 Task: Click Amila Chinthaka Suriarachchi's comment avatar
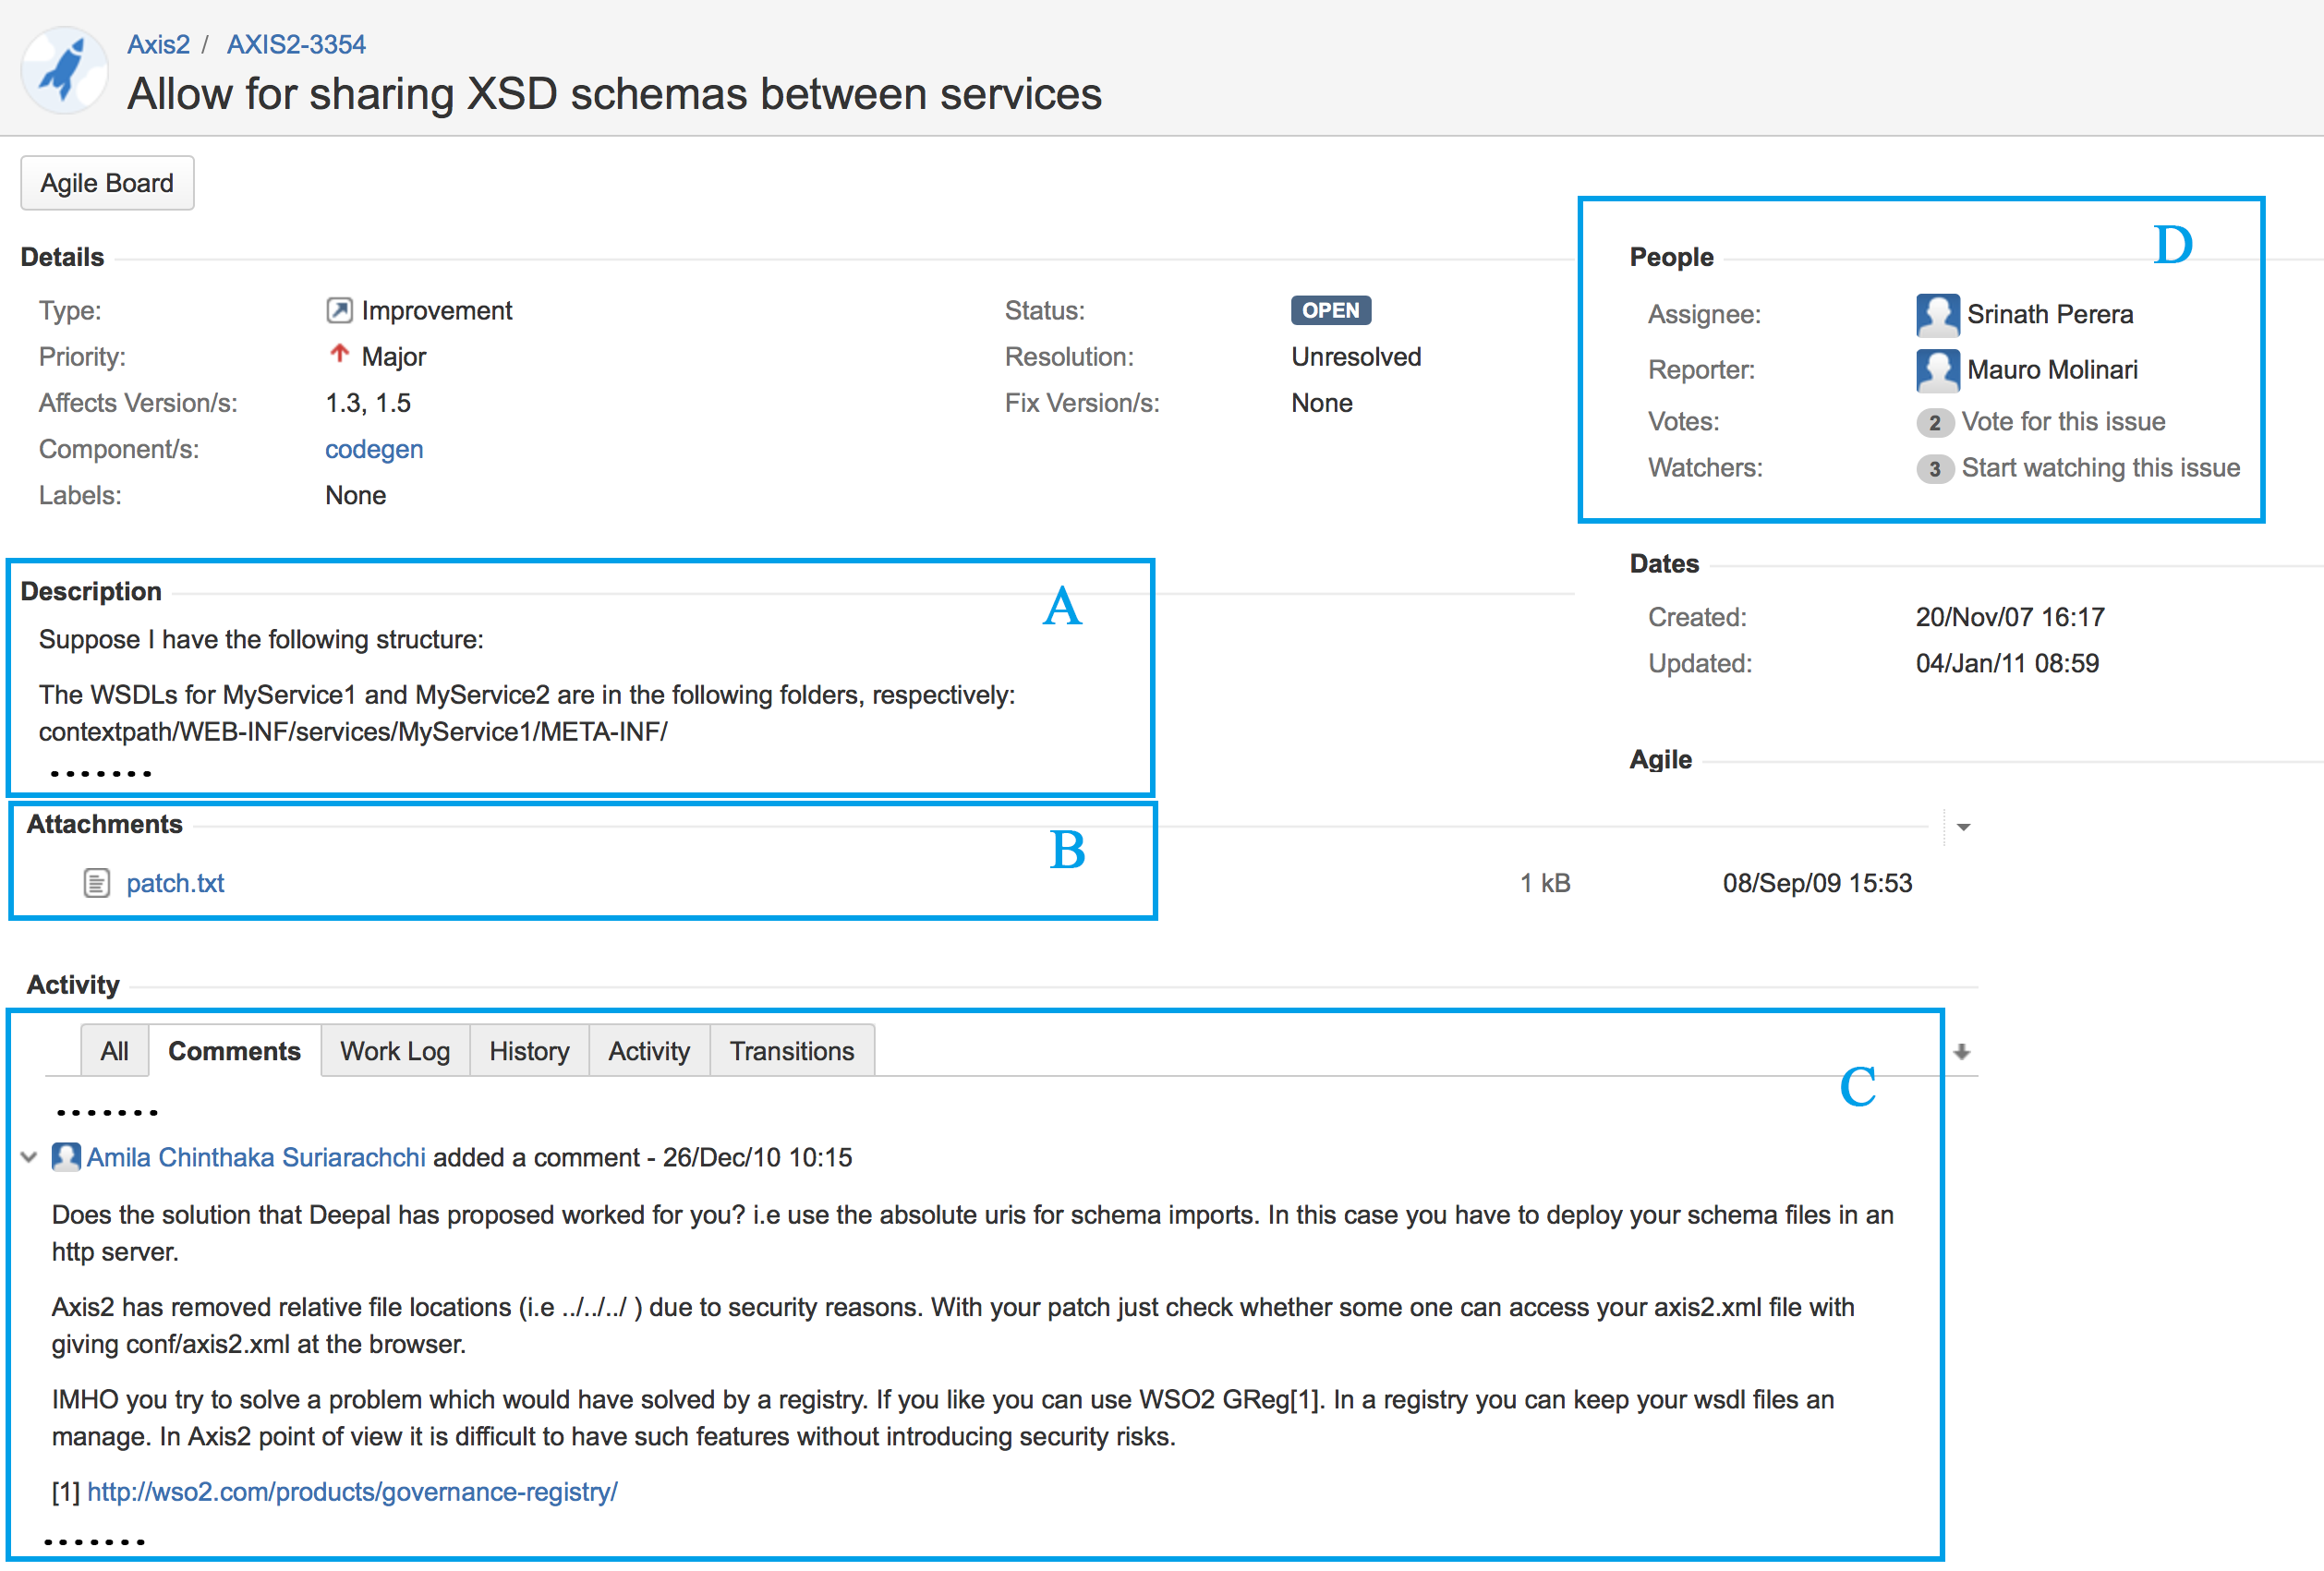click(x=66, y=1157)
